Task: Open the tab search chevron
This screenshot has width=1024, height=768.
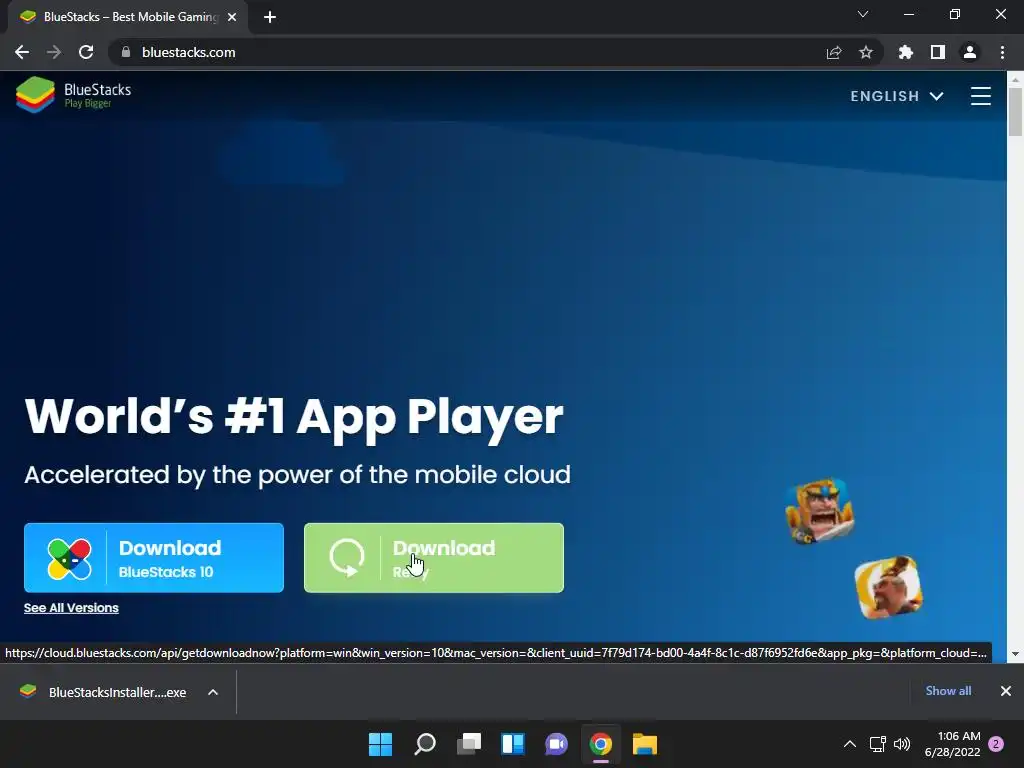Action: (x=863, y=14)
